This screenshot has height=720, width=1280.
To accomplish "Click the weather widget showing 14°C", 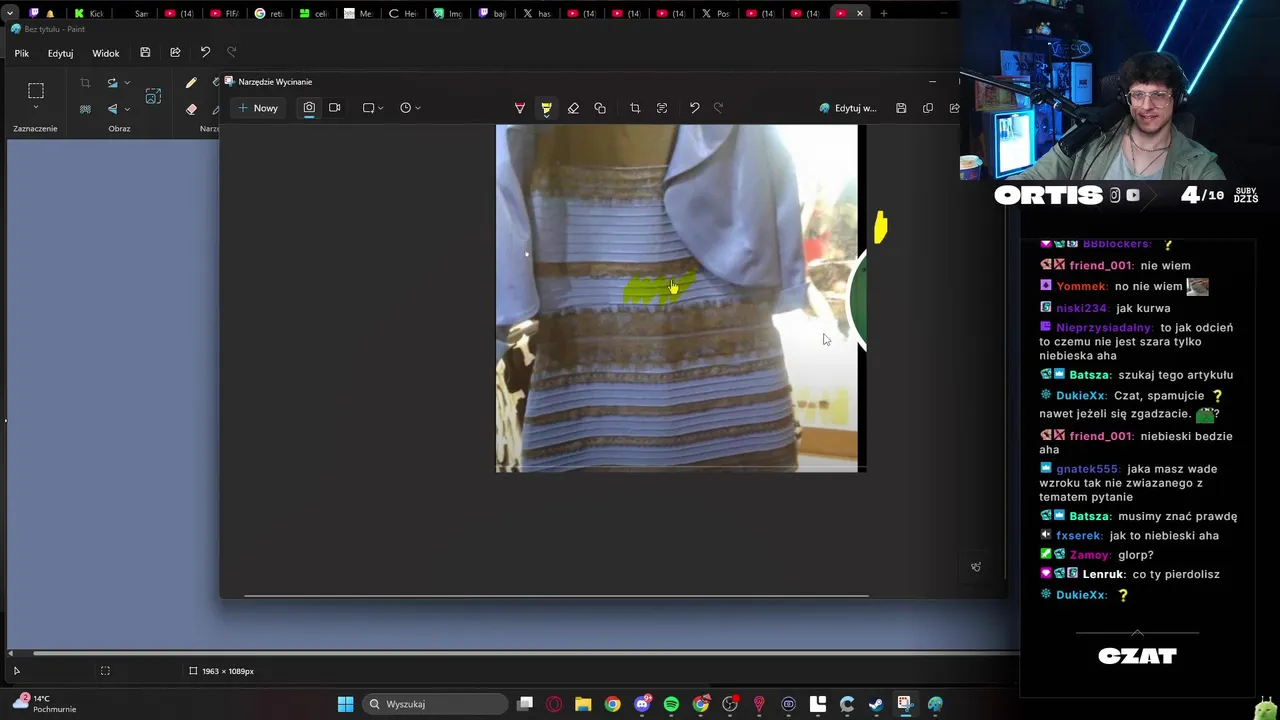I will tap(45, 704).
